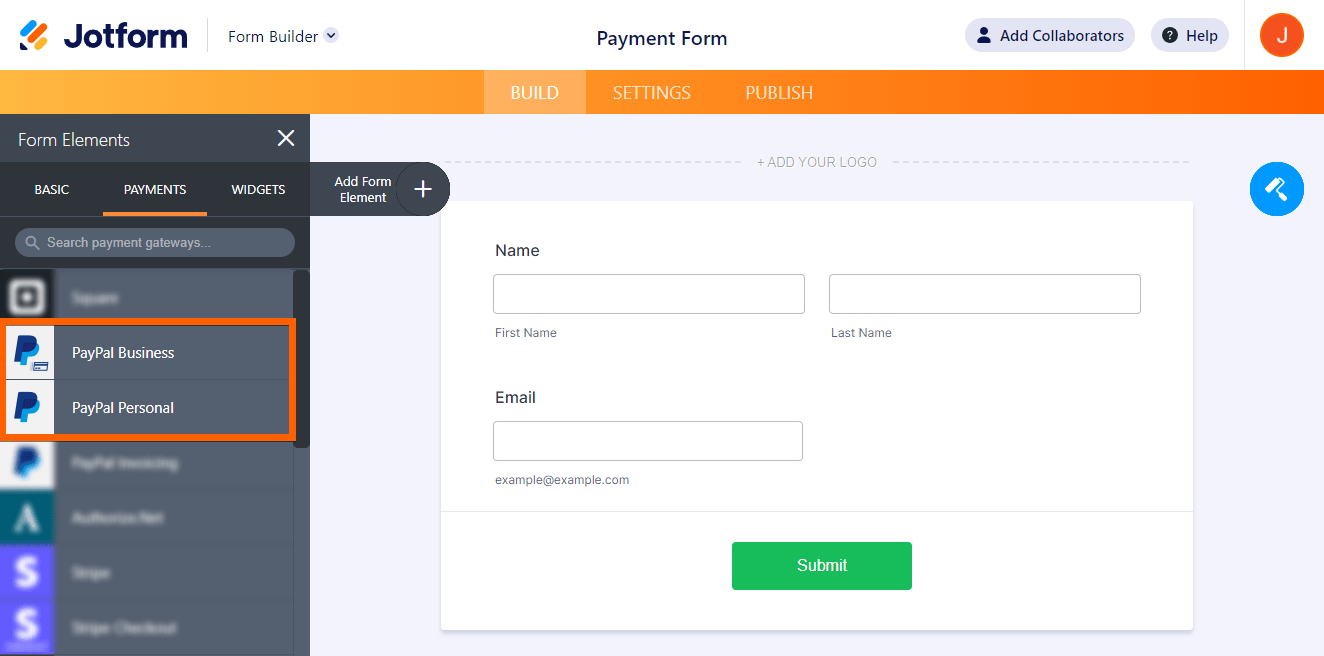Click the Add Your Logo placeholder
The image size is (1324, 656).
pos(816,162)
